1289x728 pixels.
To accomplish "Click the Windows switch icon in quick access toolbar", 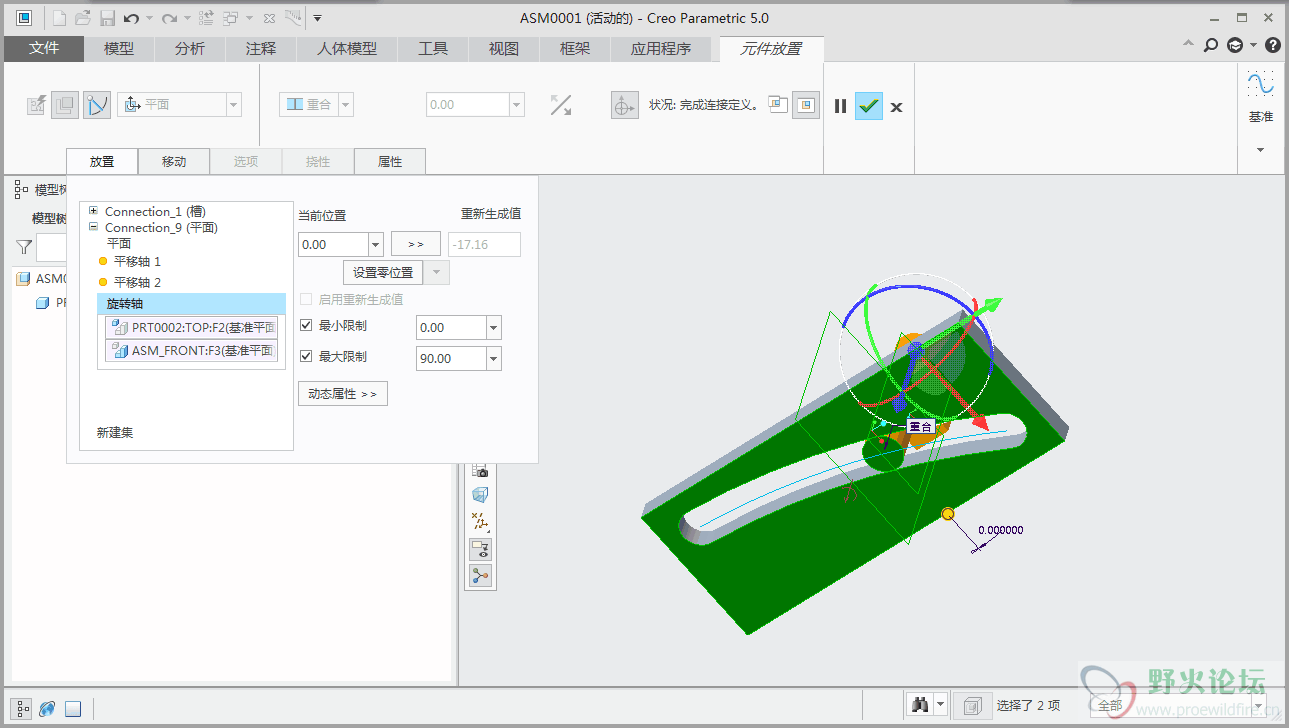I will [x=231, y=18].
